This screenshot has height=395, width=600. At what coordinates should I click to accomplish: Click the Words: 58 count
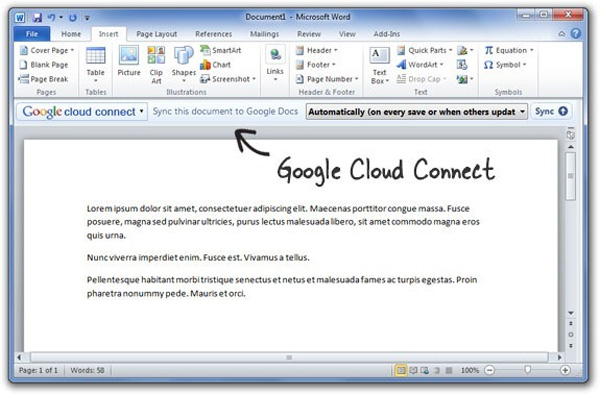[87, 370]
